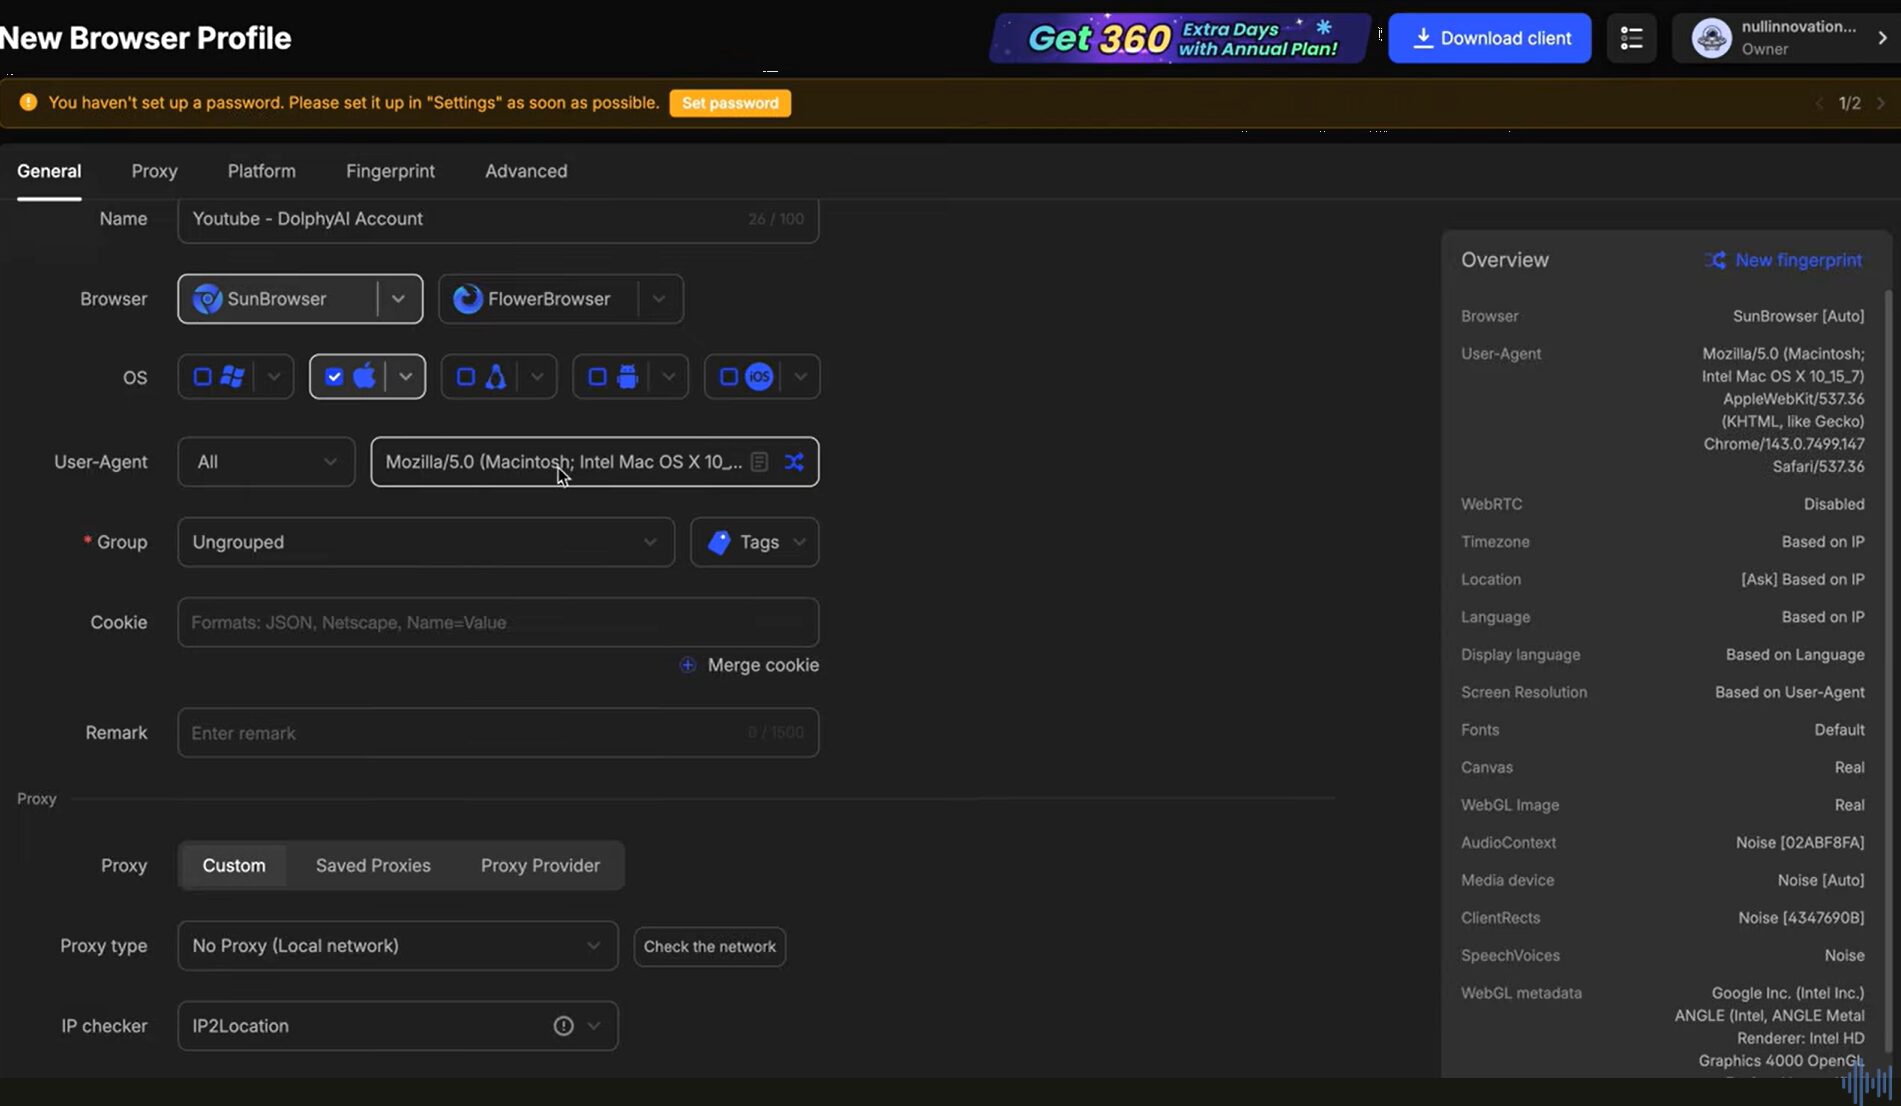Click the WebRTC Disabled value in Overview

(1834, 504)
